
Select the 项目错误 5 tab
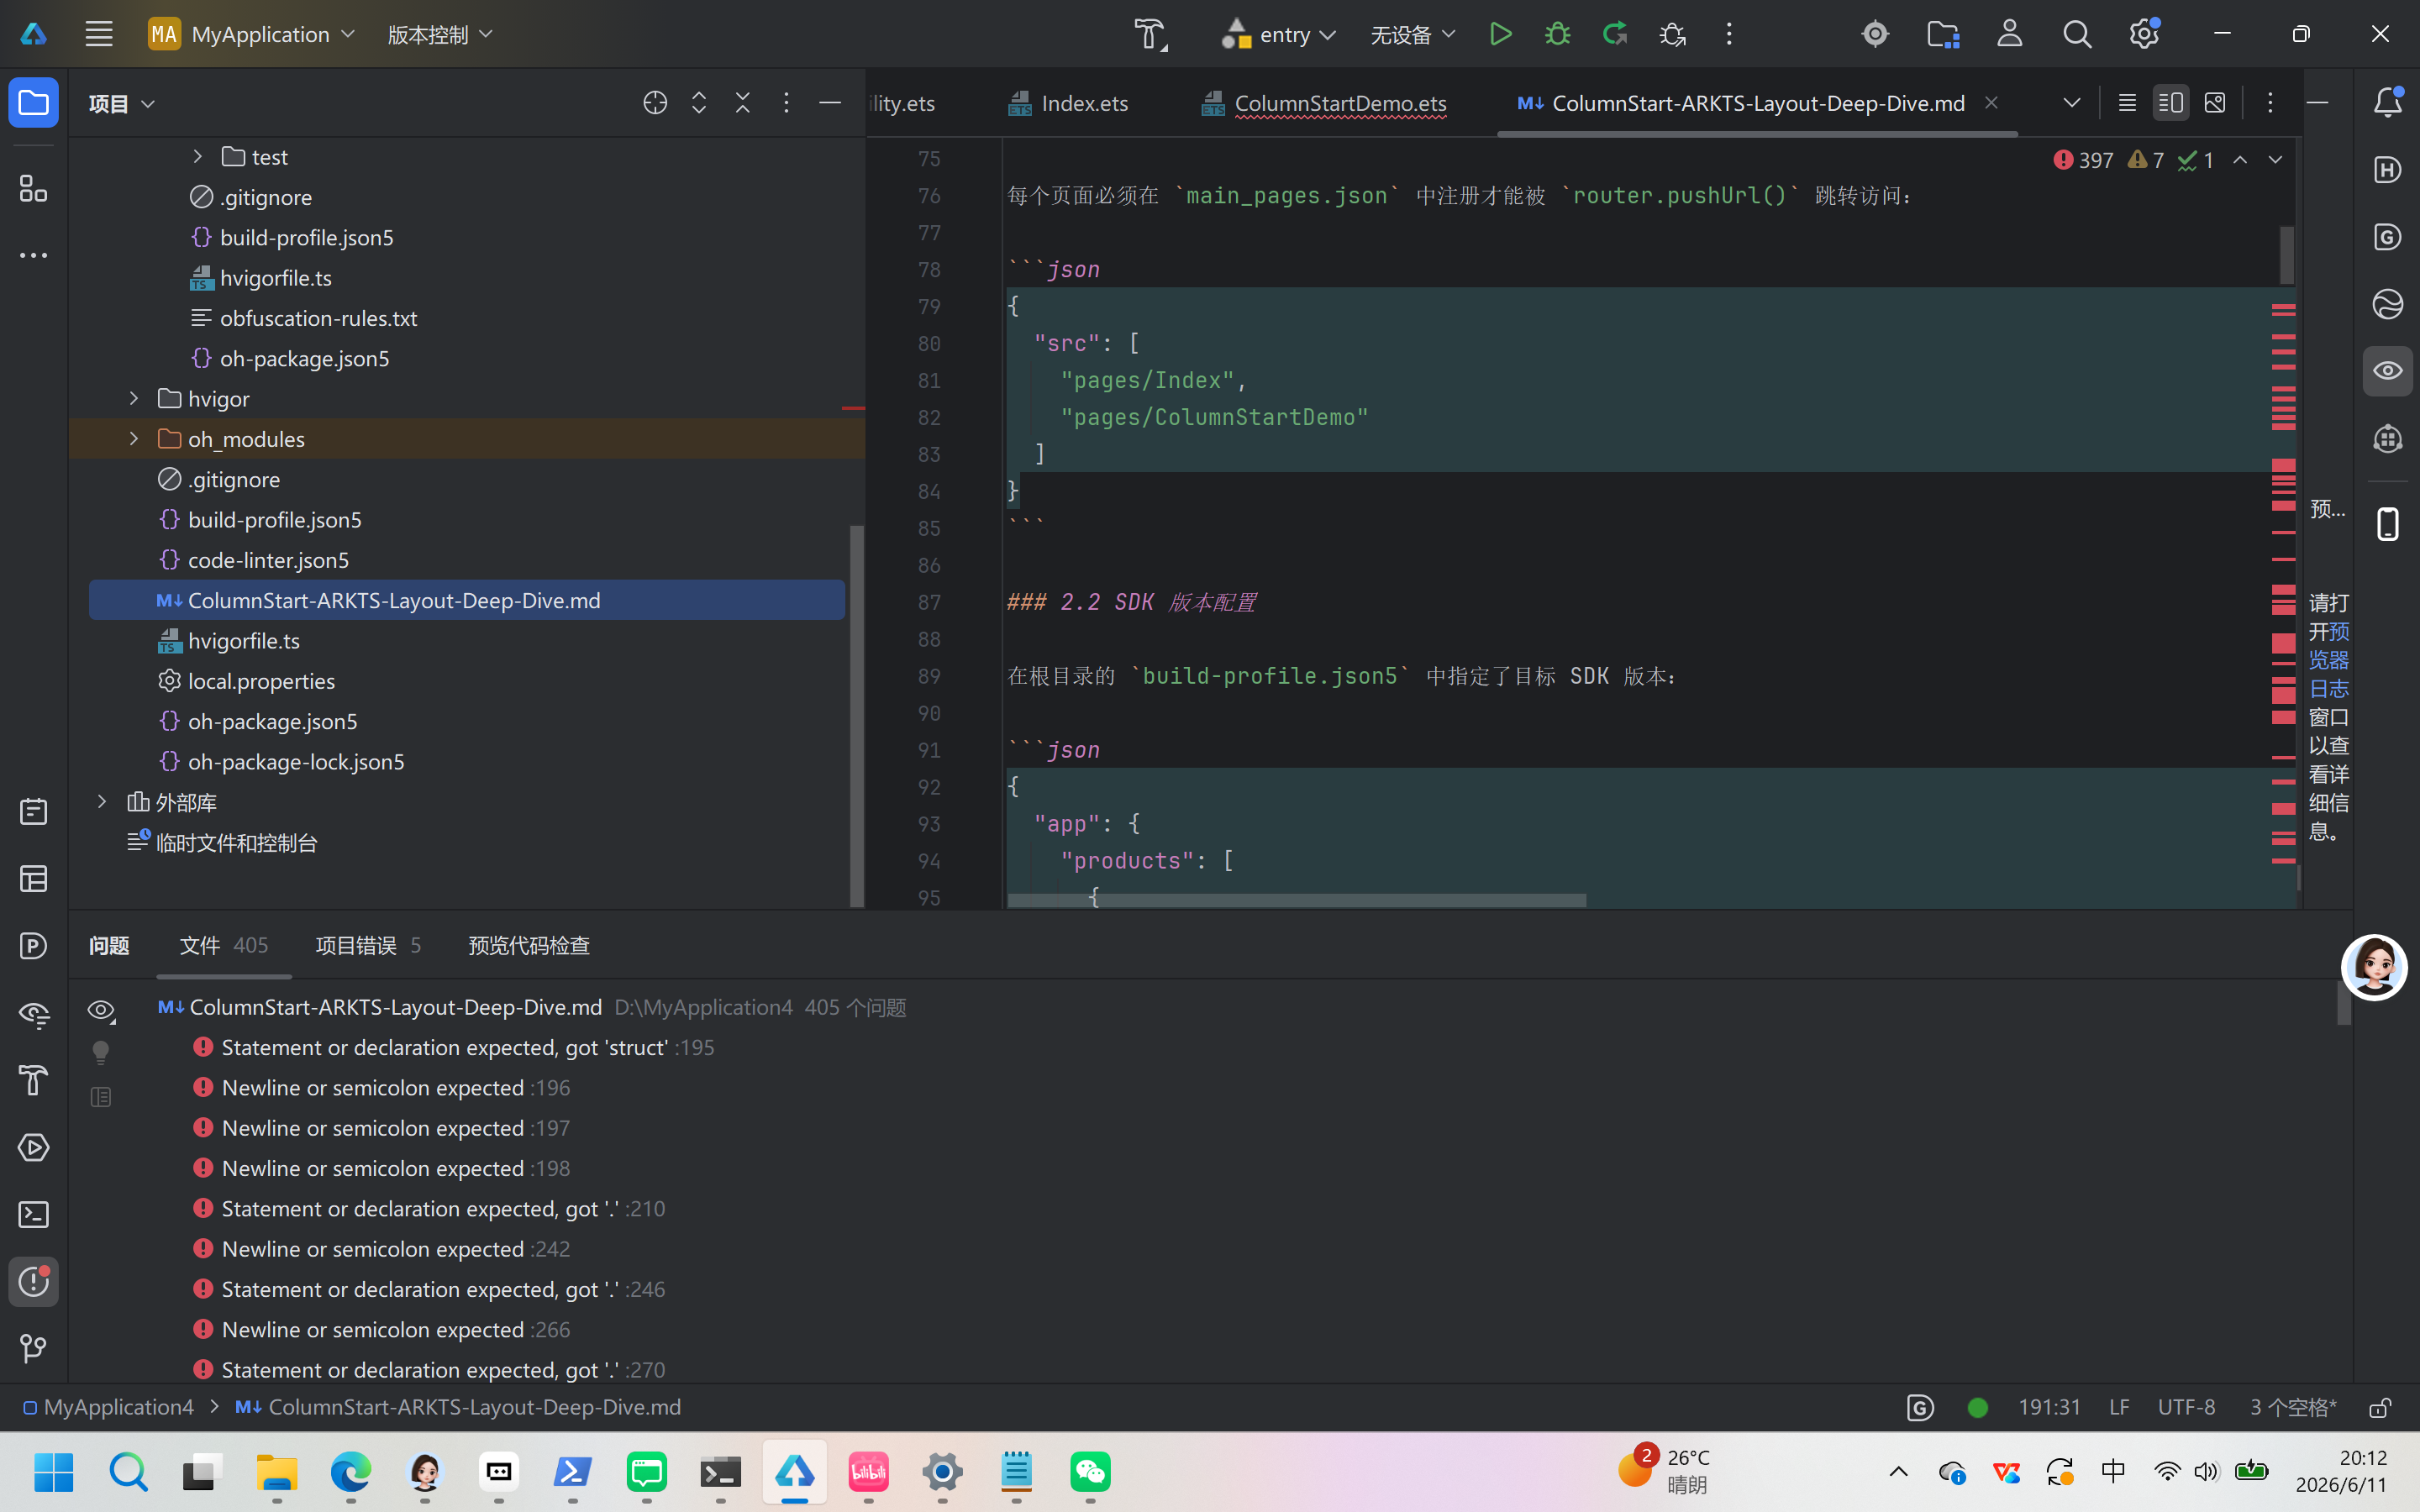pos(368,945)
